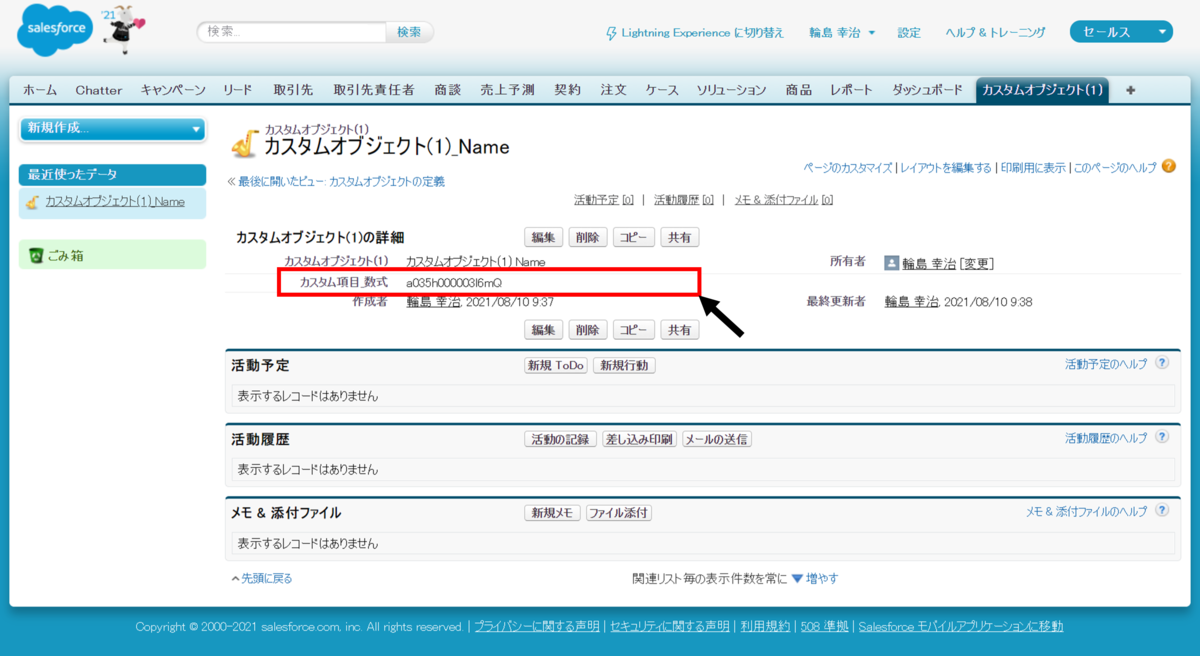This screenshot has width=1200, height=656.
Task: Click the top 削除 button
Action: click(587, 237)
